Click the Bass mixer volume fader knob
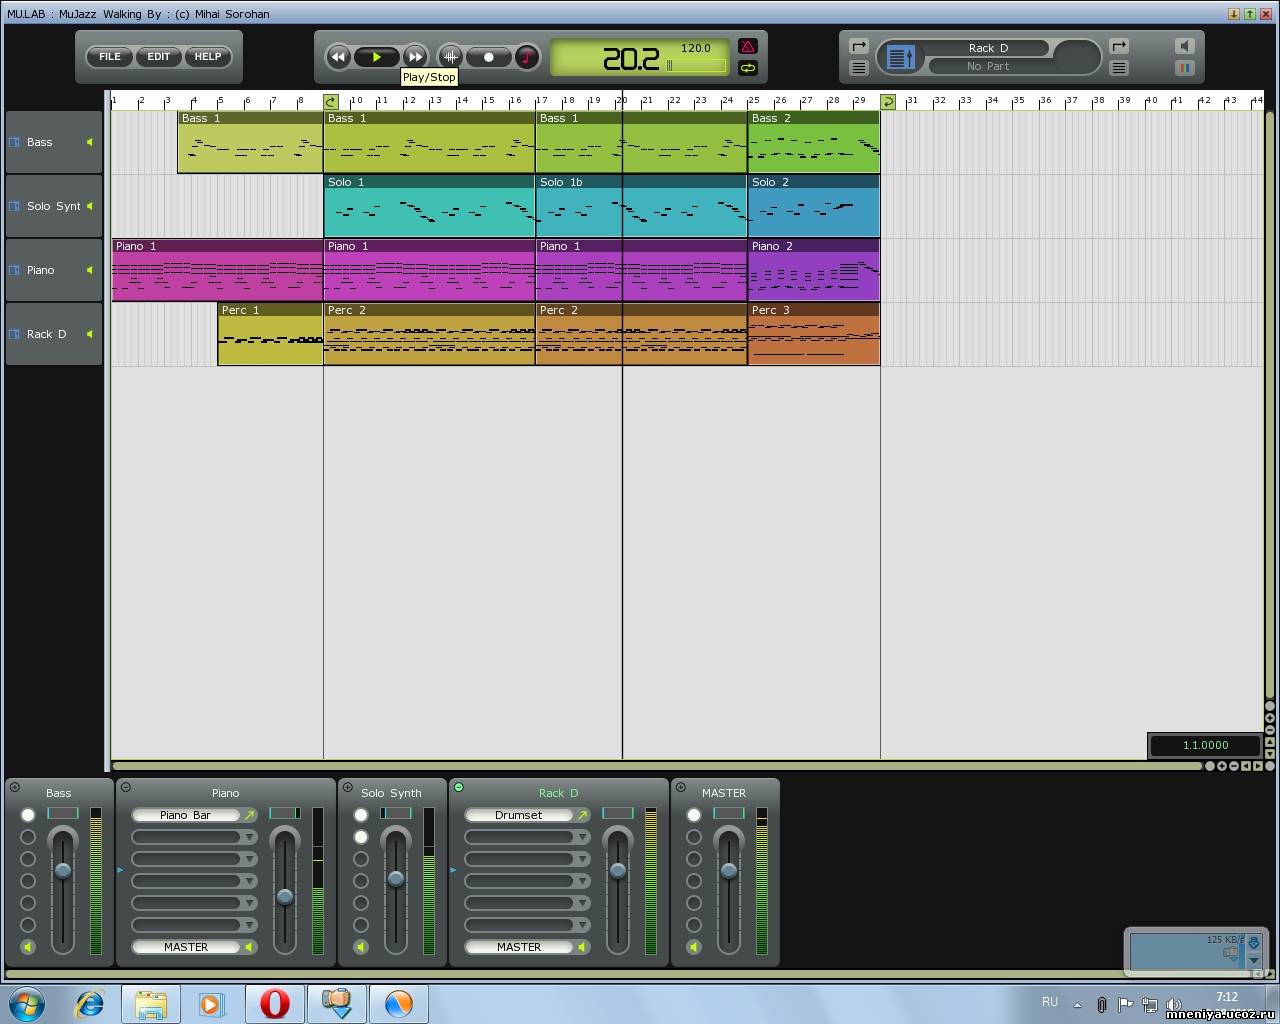The width and height of the screenshot is (1280, 1024). tap(63, 871)
